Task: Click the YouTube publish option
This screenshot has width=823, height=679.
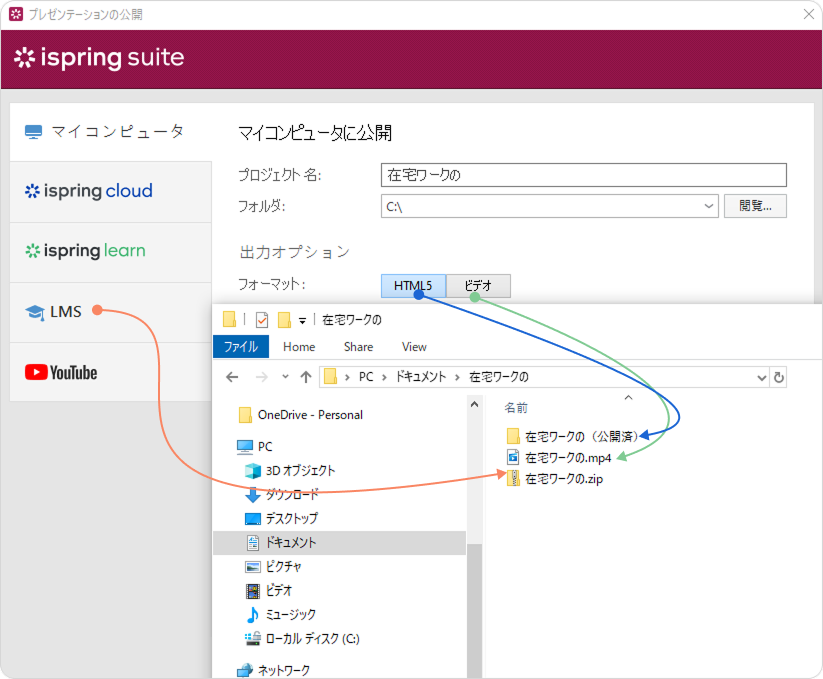Action: 62,372
